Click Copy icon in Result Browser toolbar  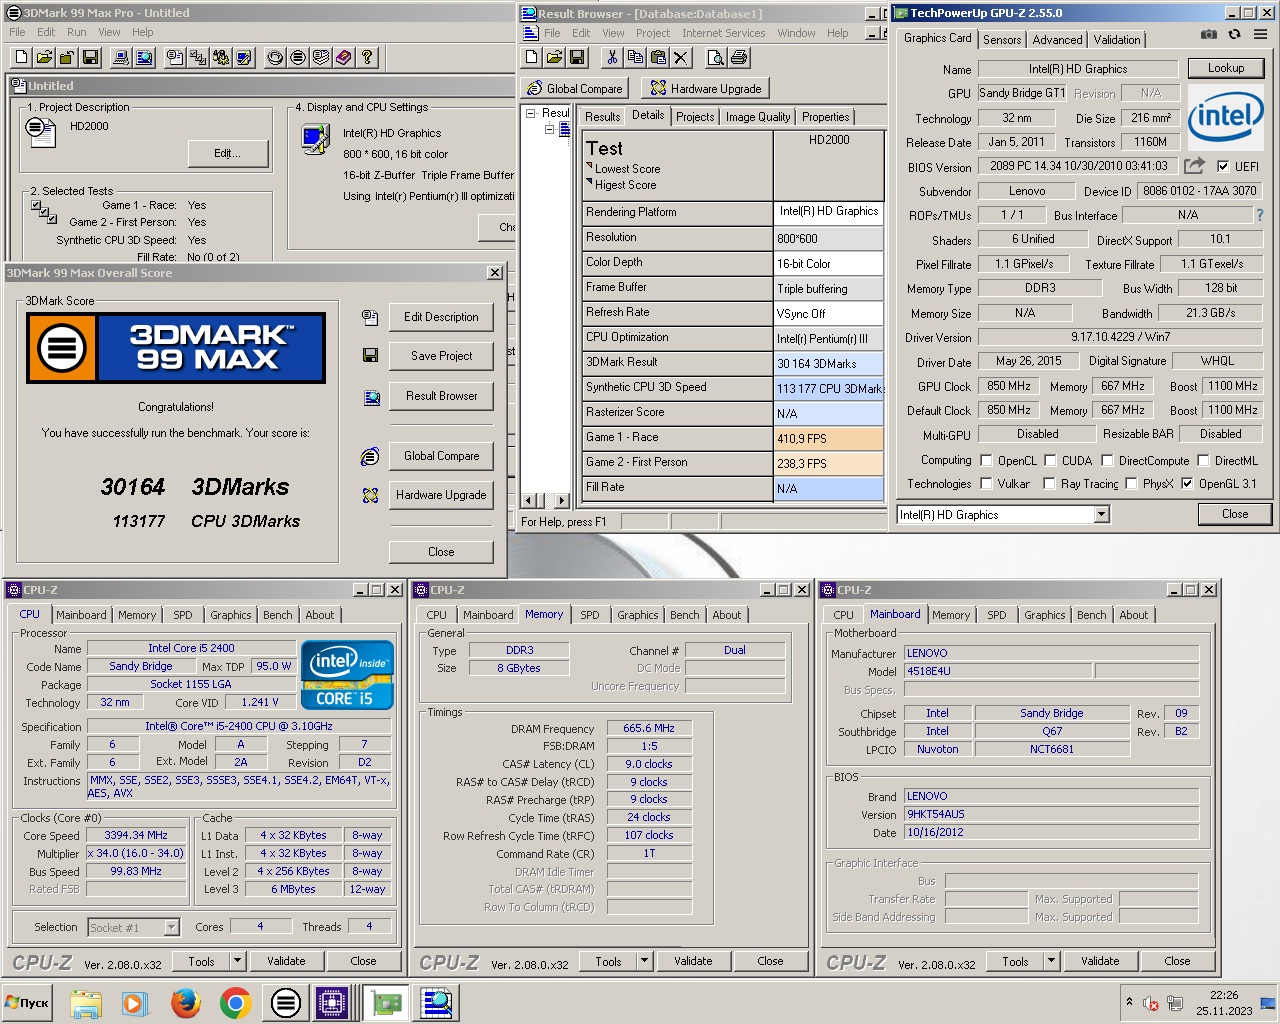[x=635, y=57]
